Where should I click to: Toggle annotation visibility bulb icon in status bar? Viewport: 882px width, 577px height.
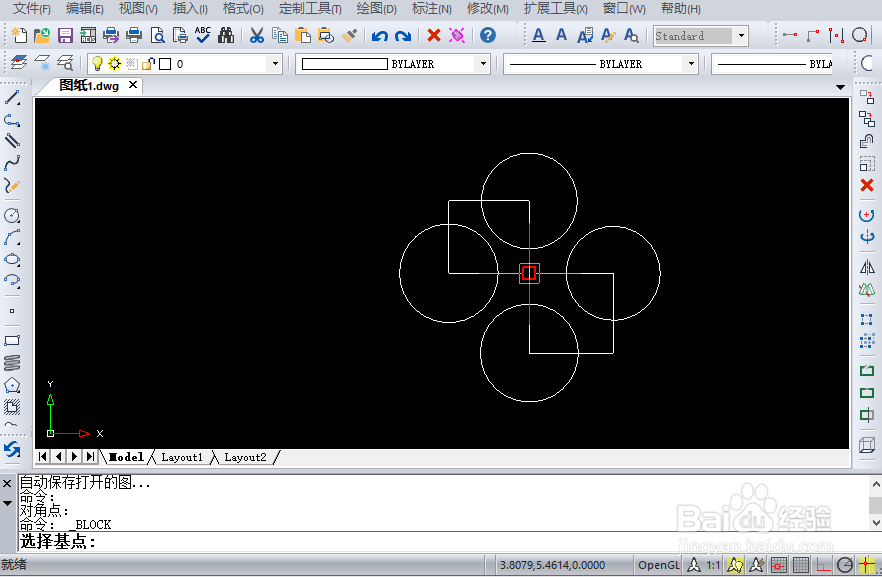click(x=735, y=565)
